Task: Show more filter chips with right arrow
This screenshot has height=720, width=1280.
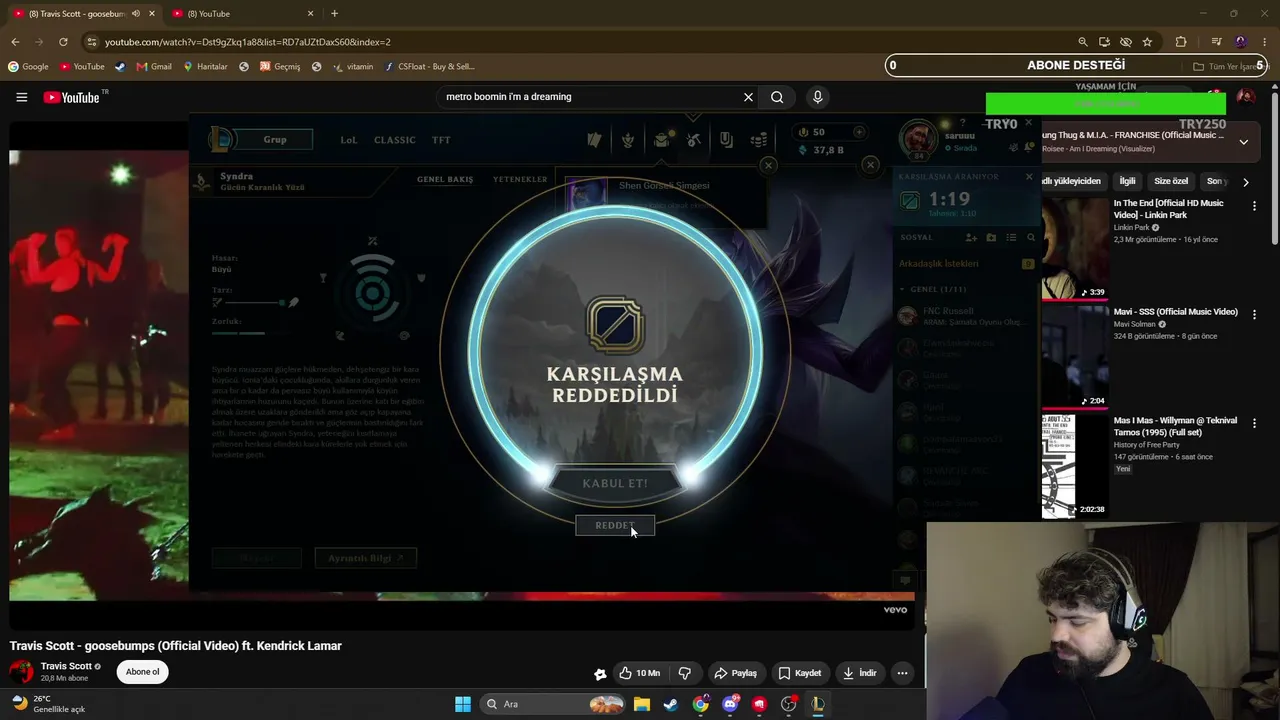Action: click(1245, 181)
